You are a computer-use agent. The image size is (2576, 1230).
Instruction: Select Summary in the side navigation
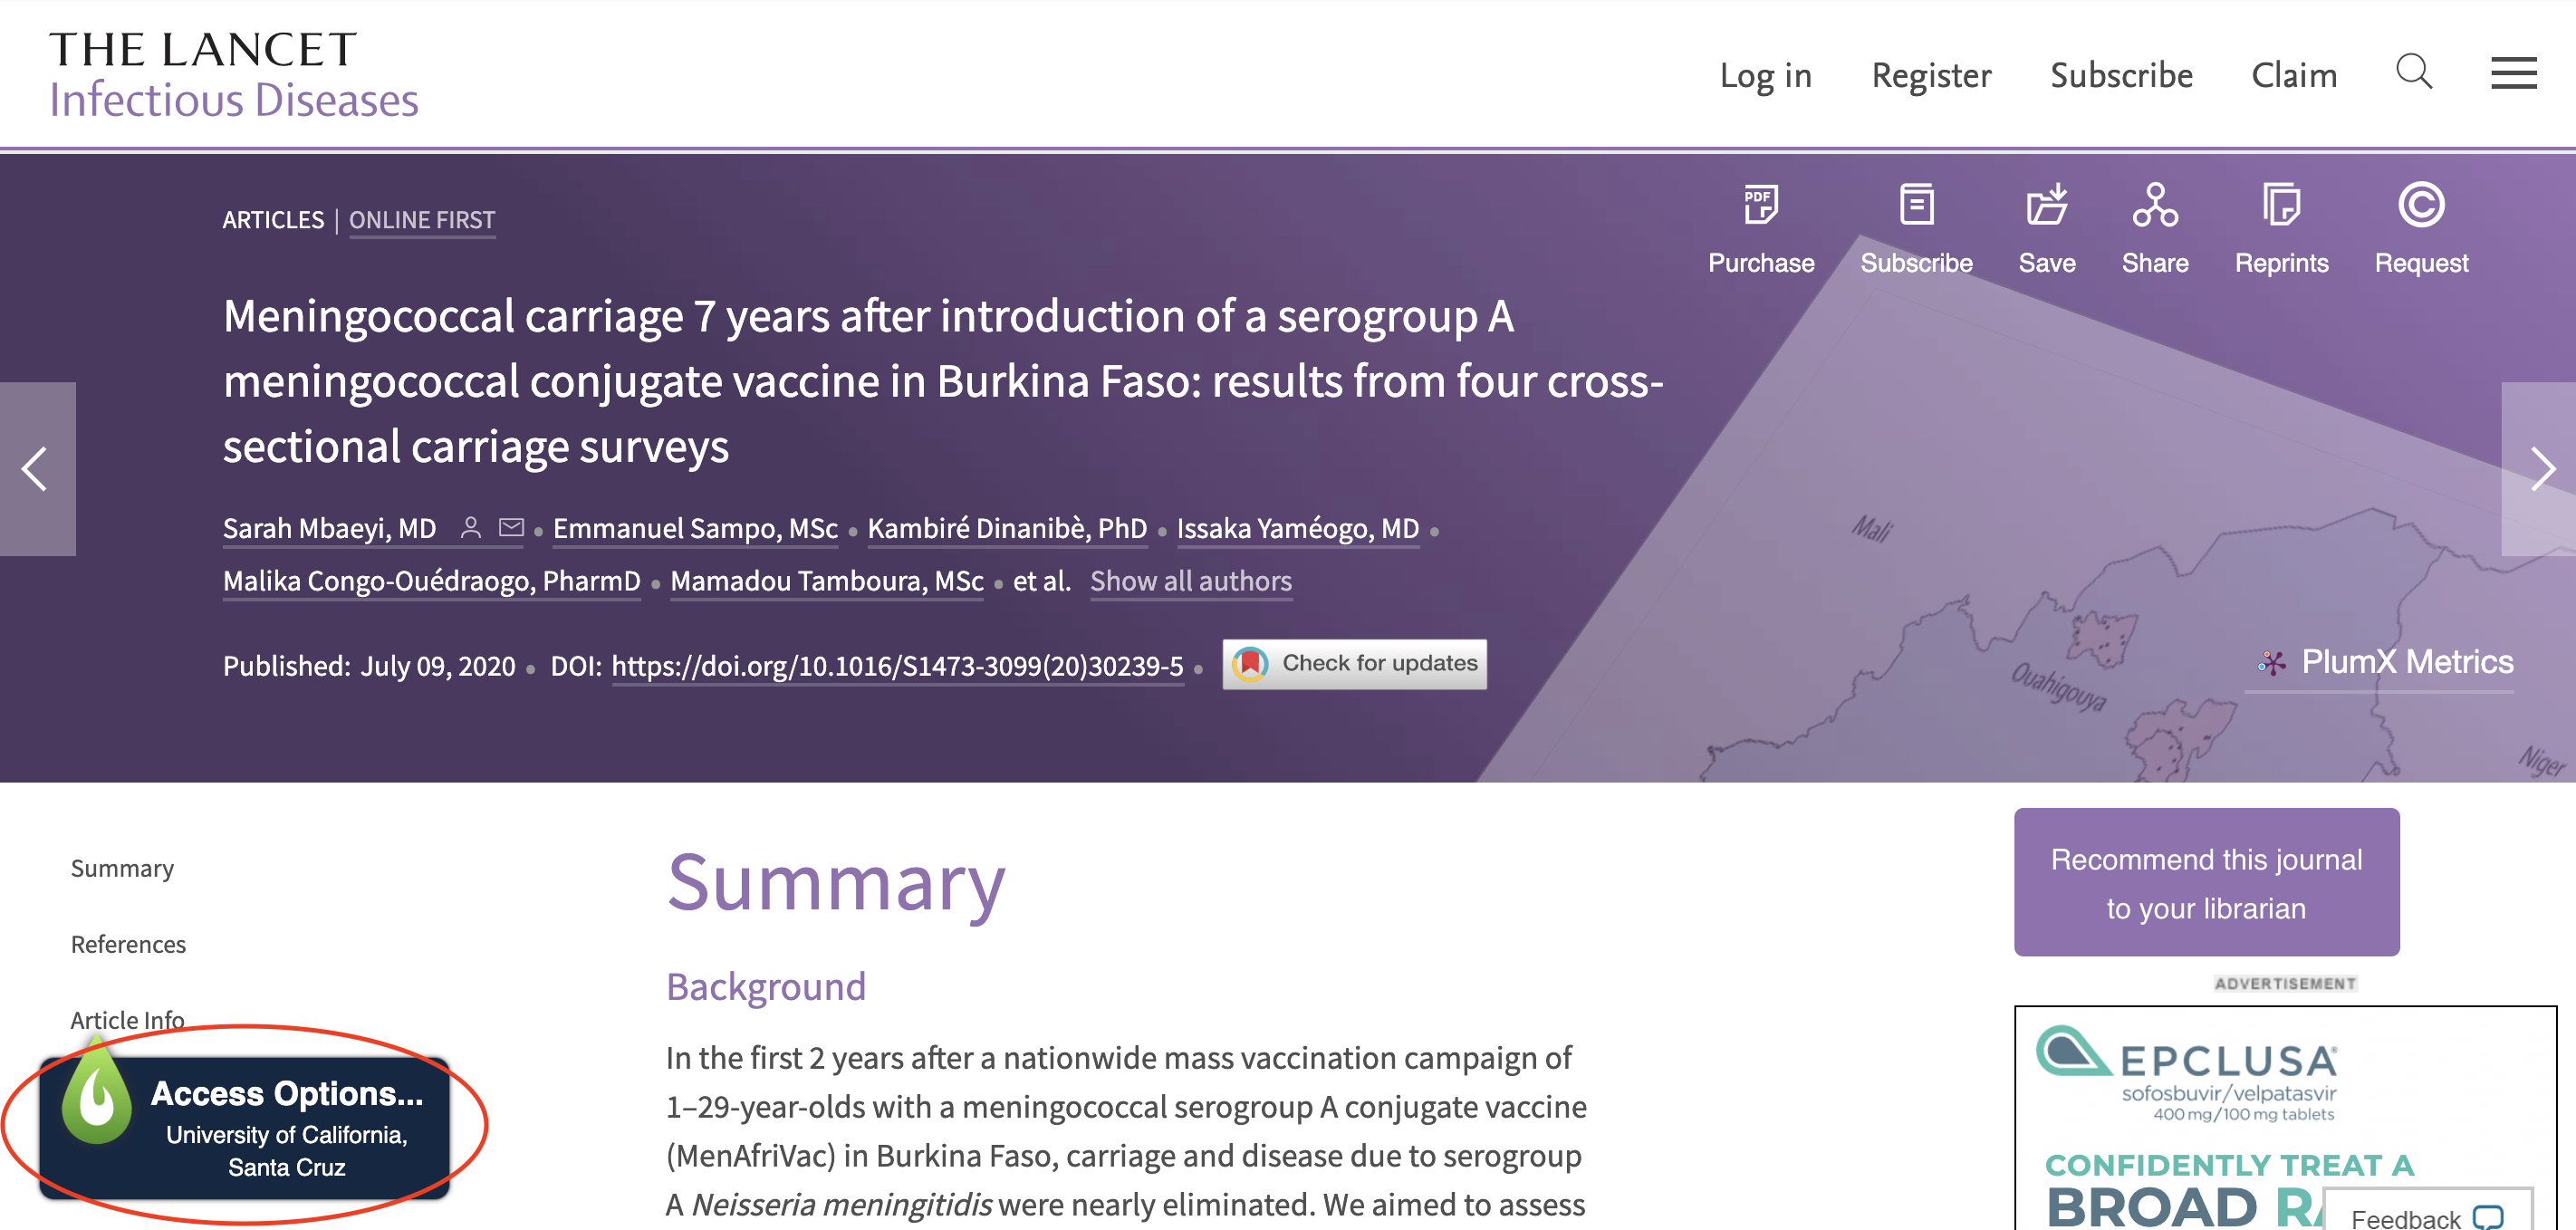[x=122, y=868]
